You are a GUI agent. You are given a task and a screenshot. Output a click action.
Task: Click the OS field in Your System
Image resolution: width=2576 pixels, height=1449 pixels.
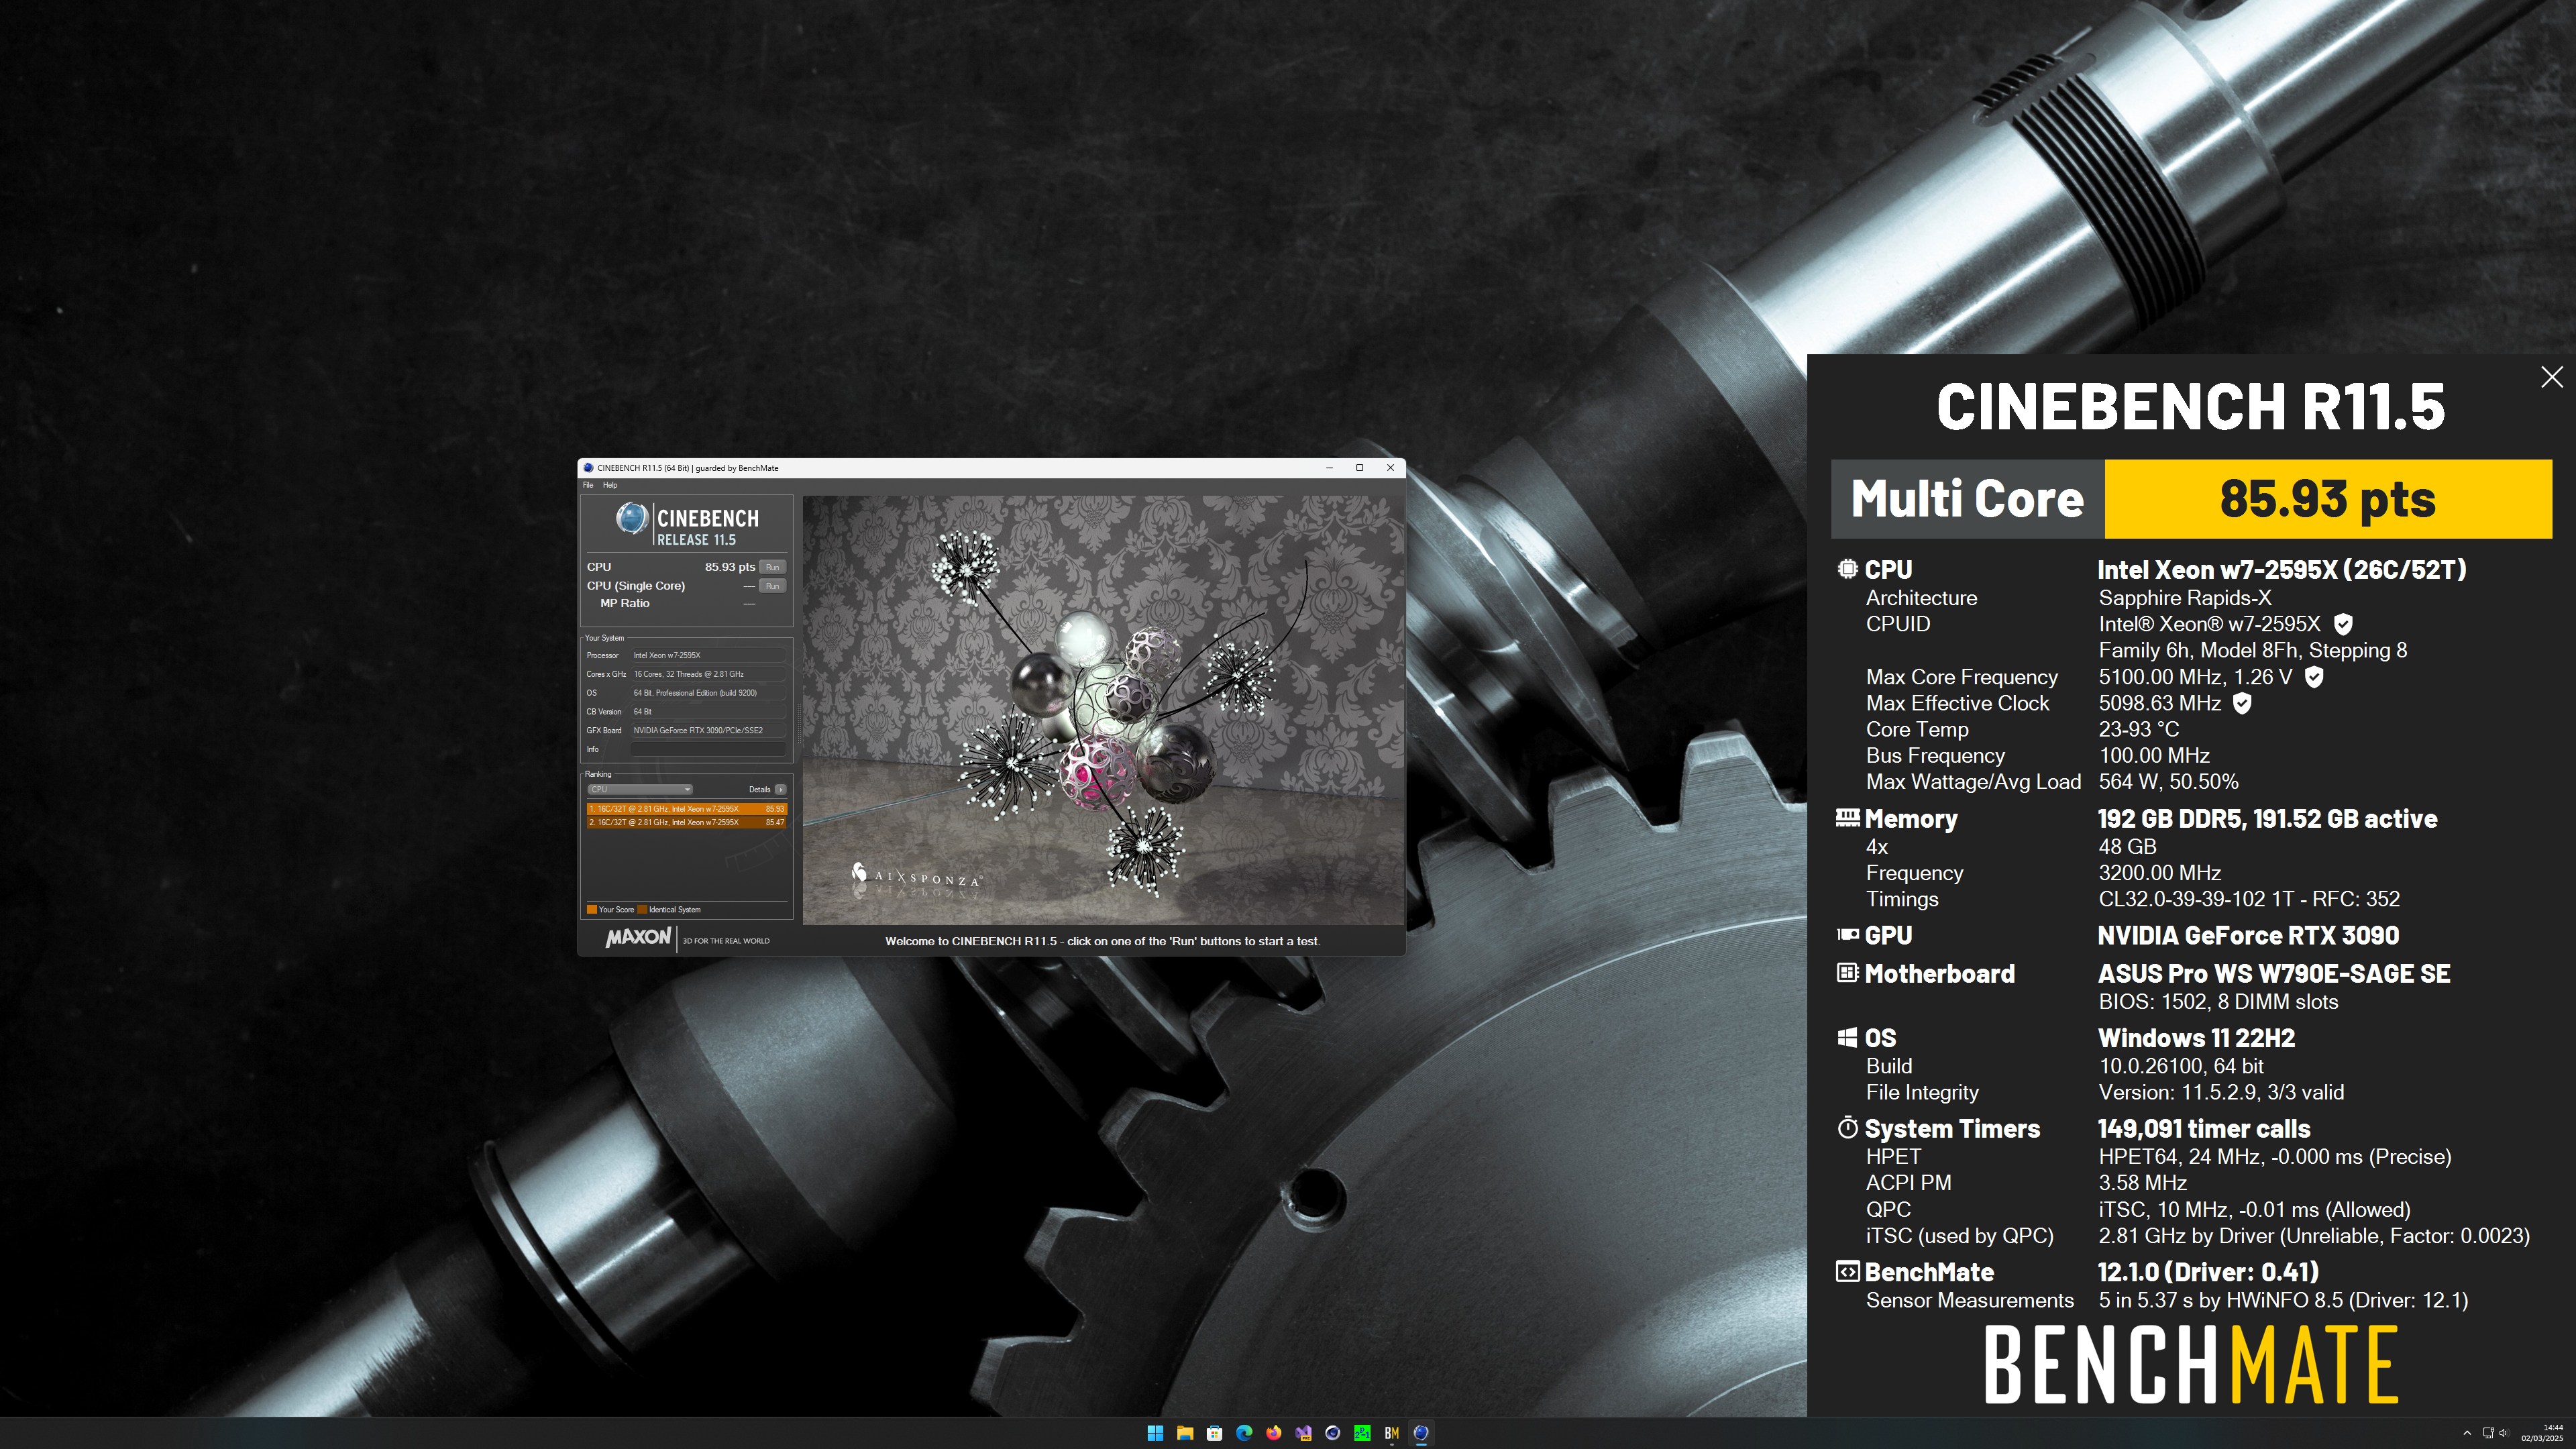point(708,693)
